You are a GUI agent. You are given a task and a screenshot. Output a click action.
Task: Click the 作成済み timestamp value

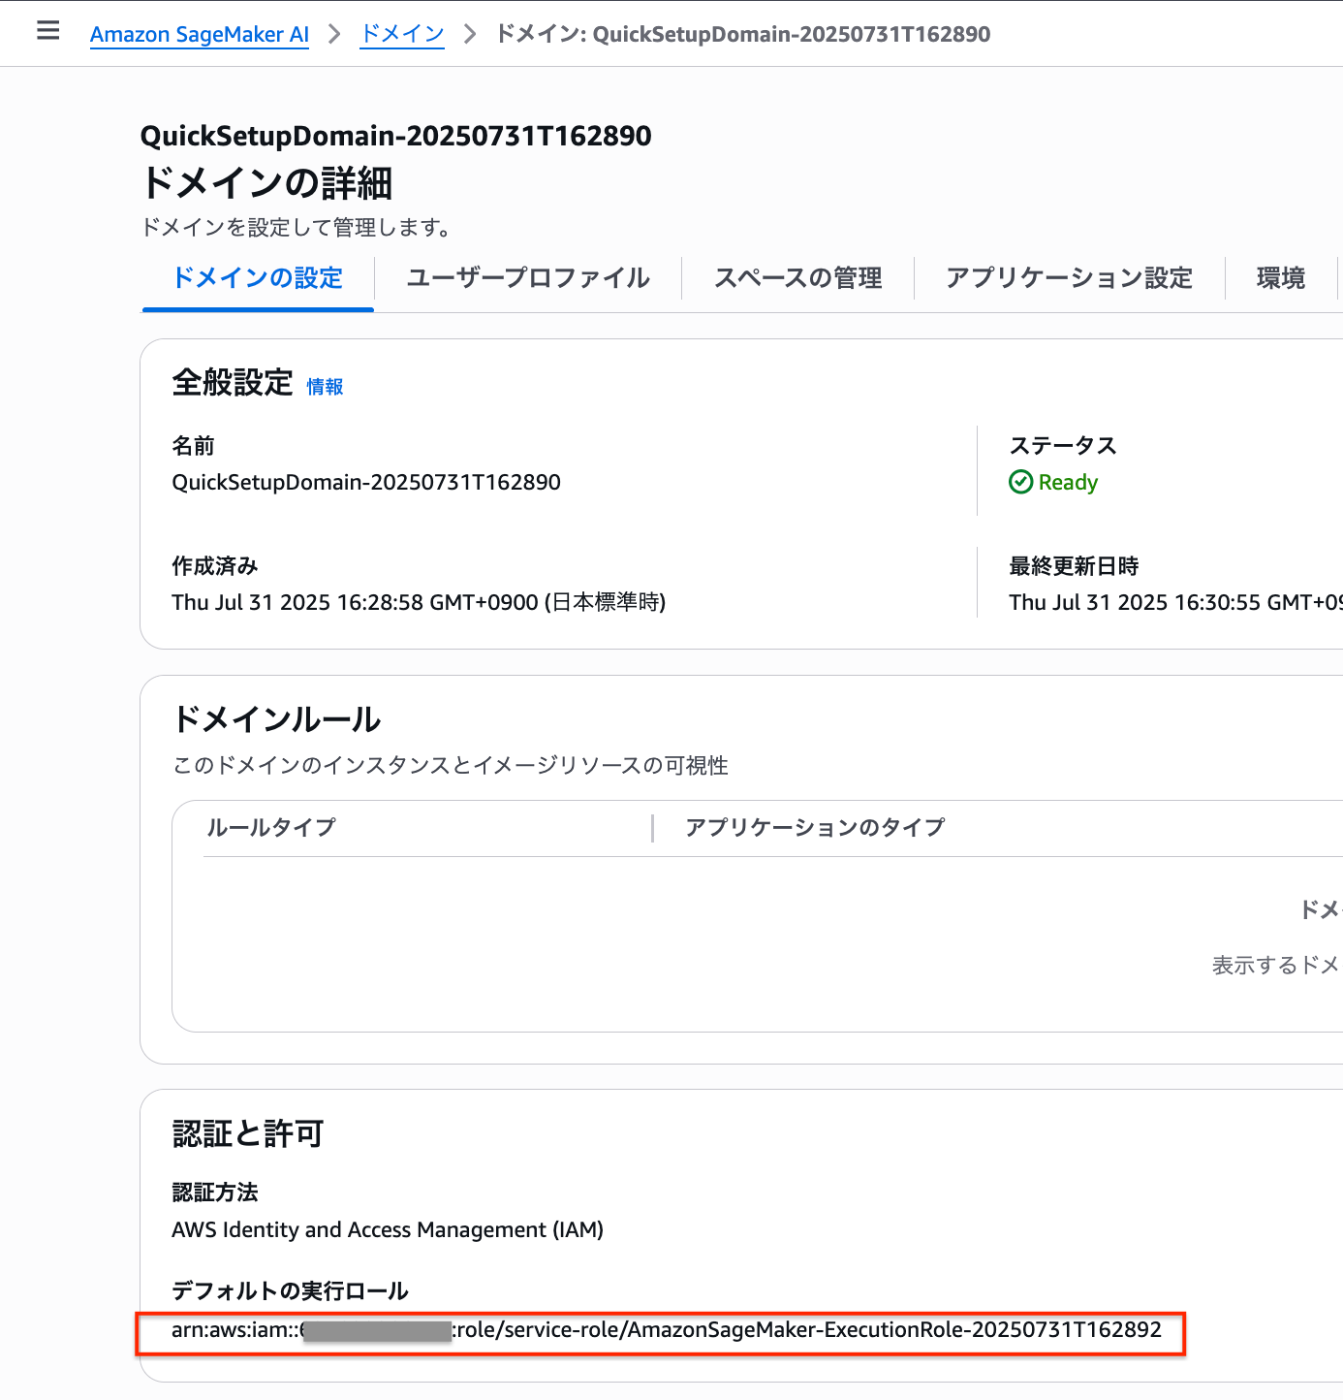coord(419,602)
